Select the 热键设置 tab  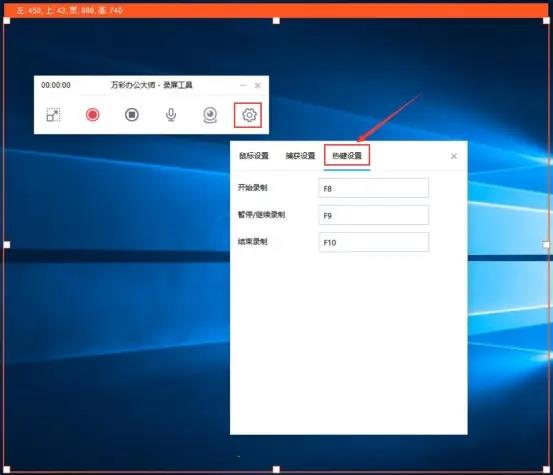(347, 156)
